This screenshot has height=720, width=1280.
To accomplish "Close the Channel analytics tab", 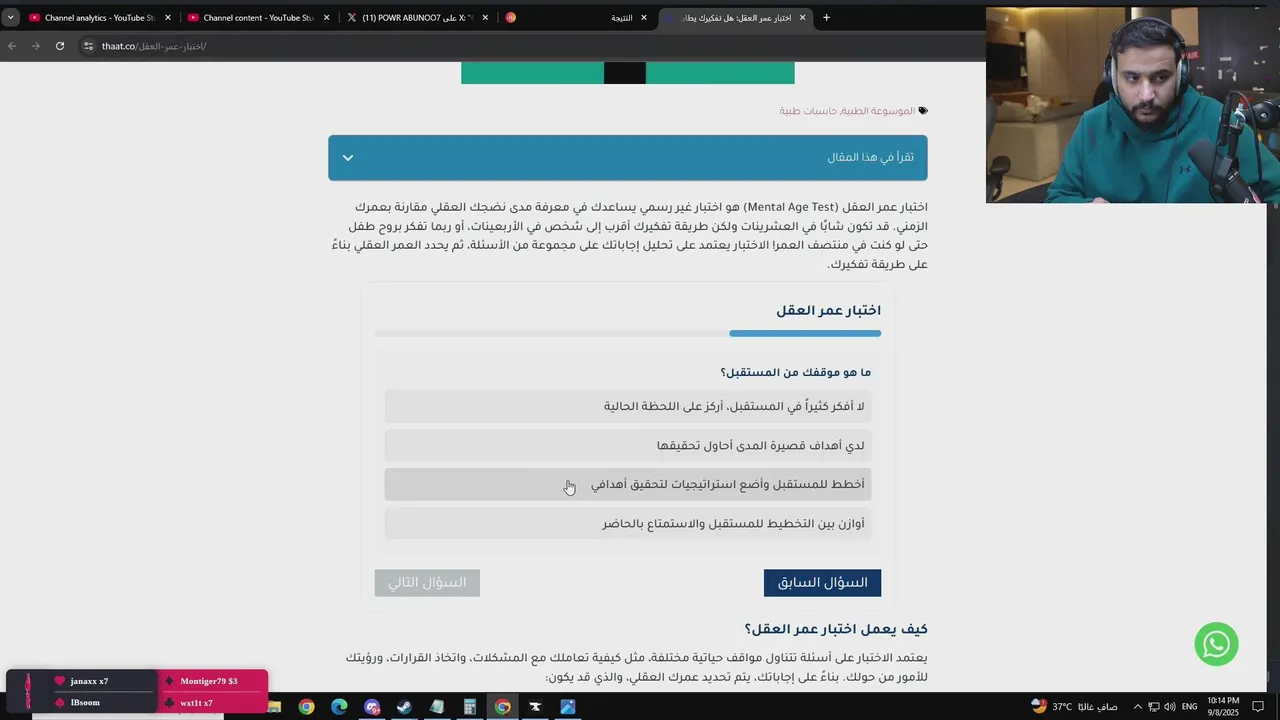I will tap(167, 17).
